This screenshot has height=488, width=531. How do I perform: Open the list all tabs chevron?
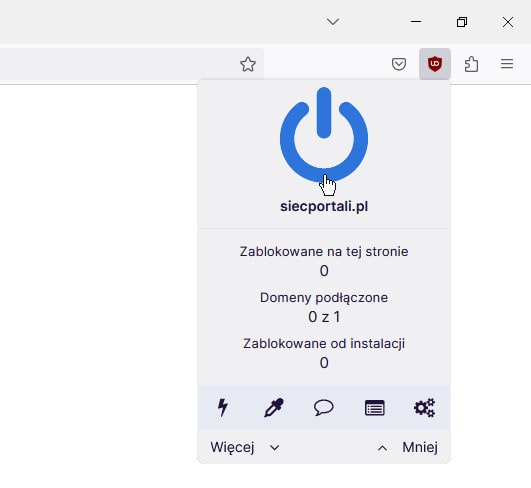tap(333, 22)
